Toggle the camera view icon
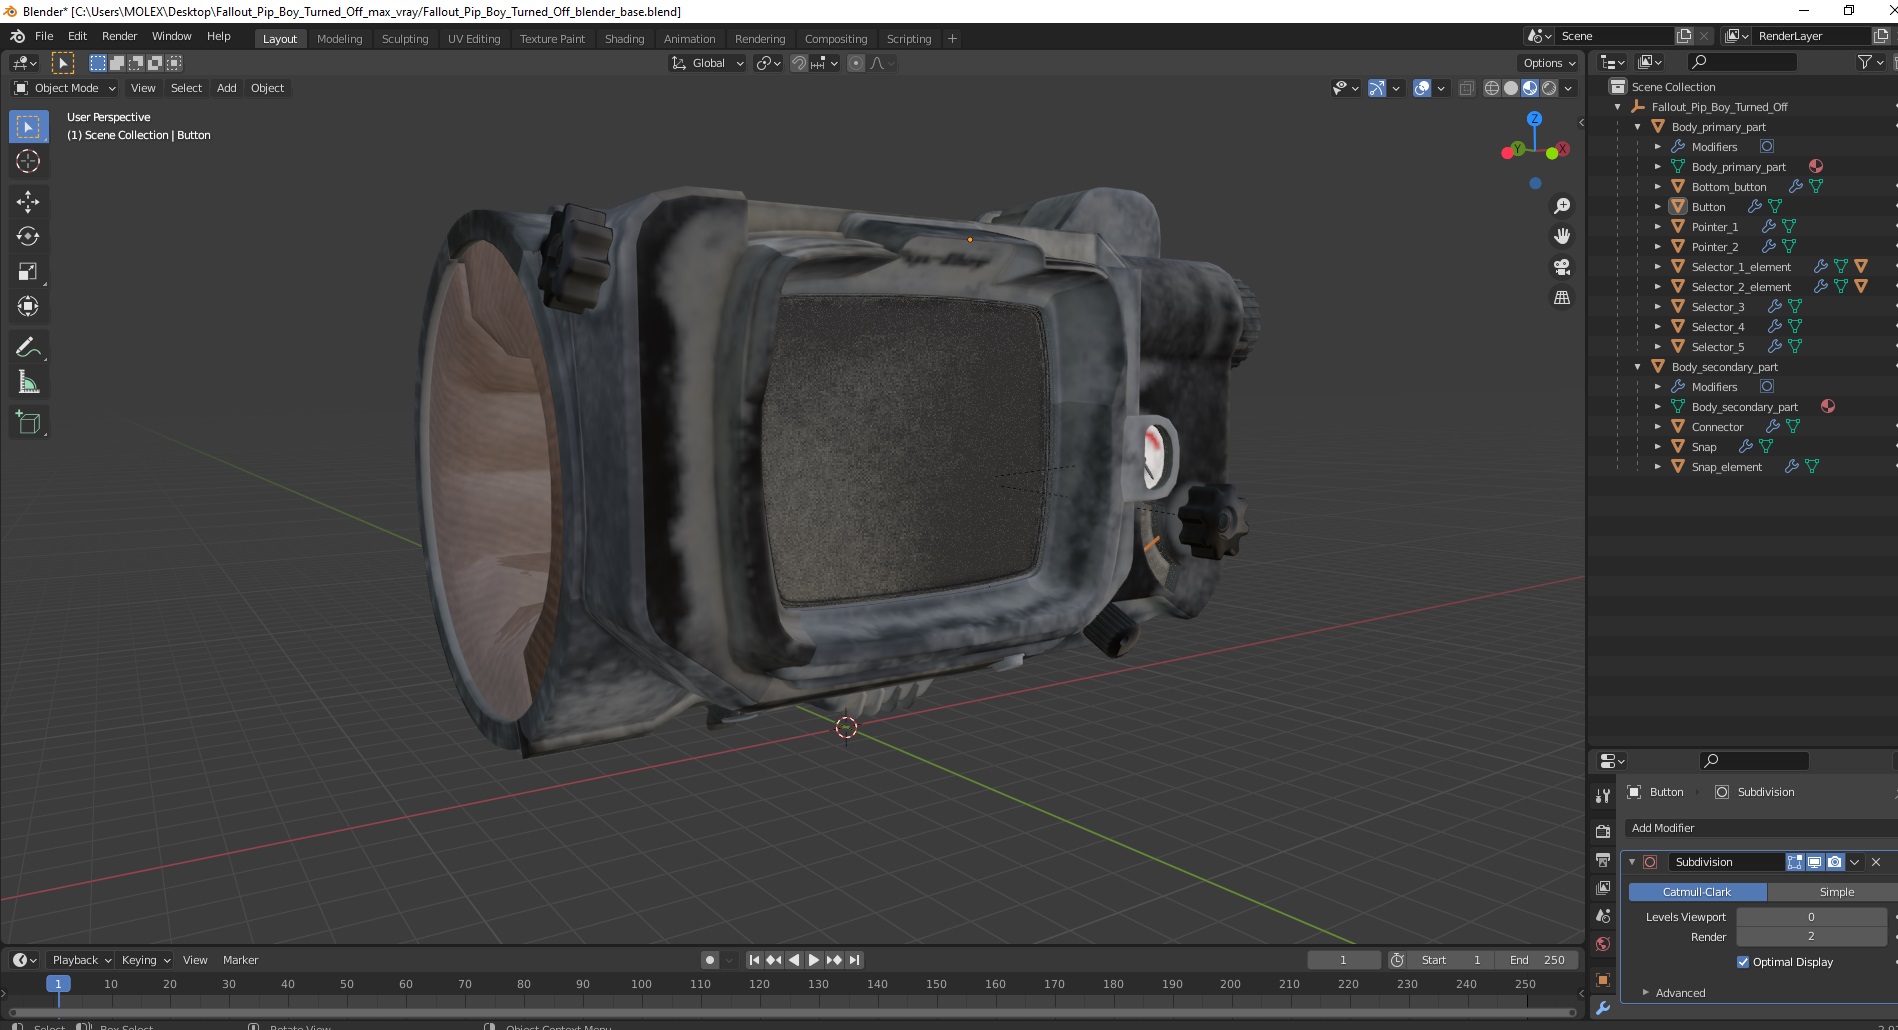The width and height of the screenshot is (1898, 1030). click(1561, 267)
